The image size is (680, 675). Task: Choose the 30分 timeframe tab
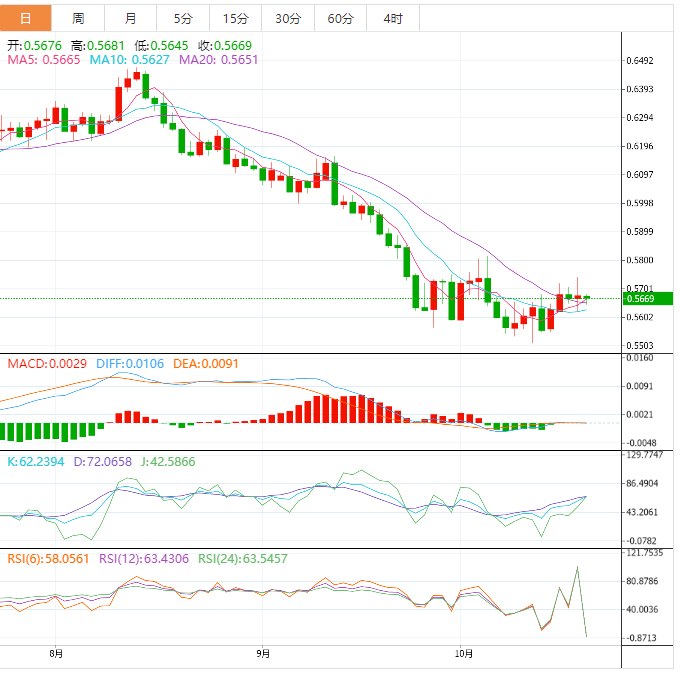(x=287, y=19)
